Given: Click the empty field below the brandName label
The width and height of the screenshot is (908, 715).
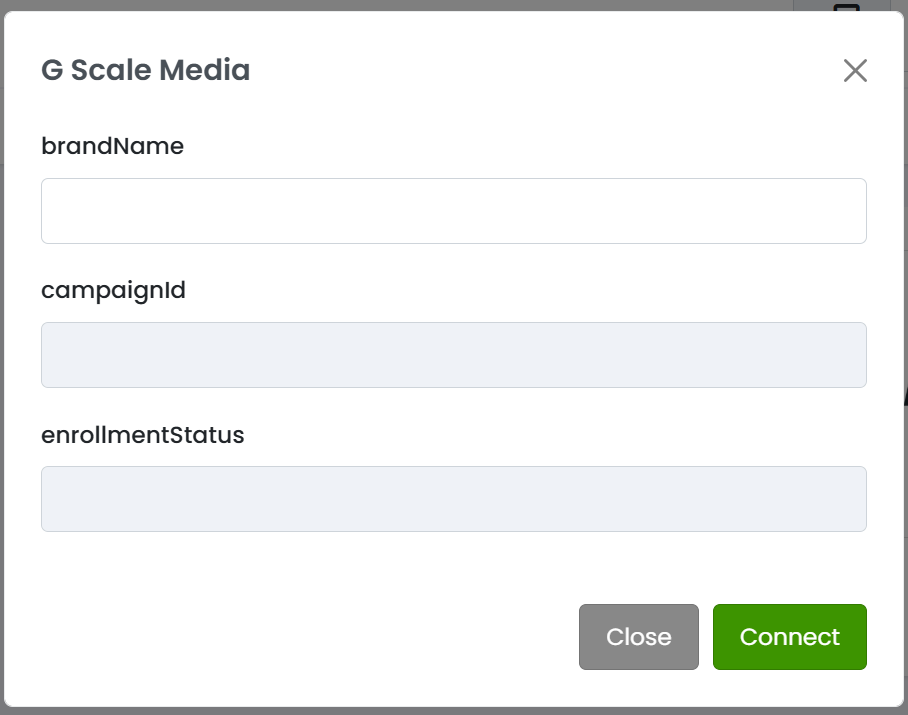Looking at the screenshot, I should tap(453, 211).
